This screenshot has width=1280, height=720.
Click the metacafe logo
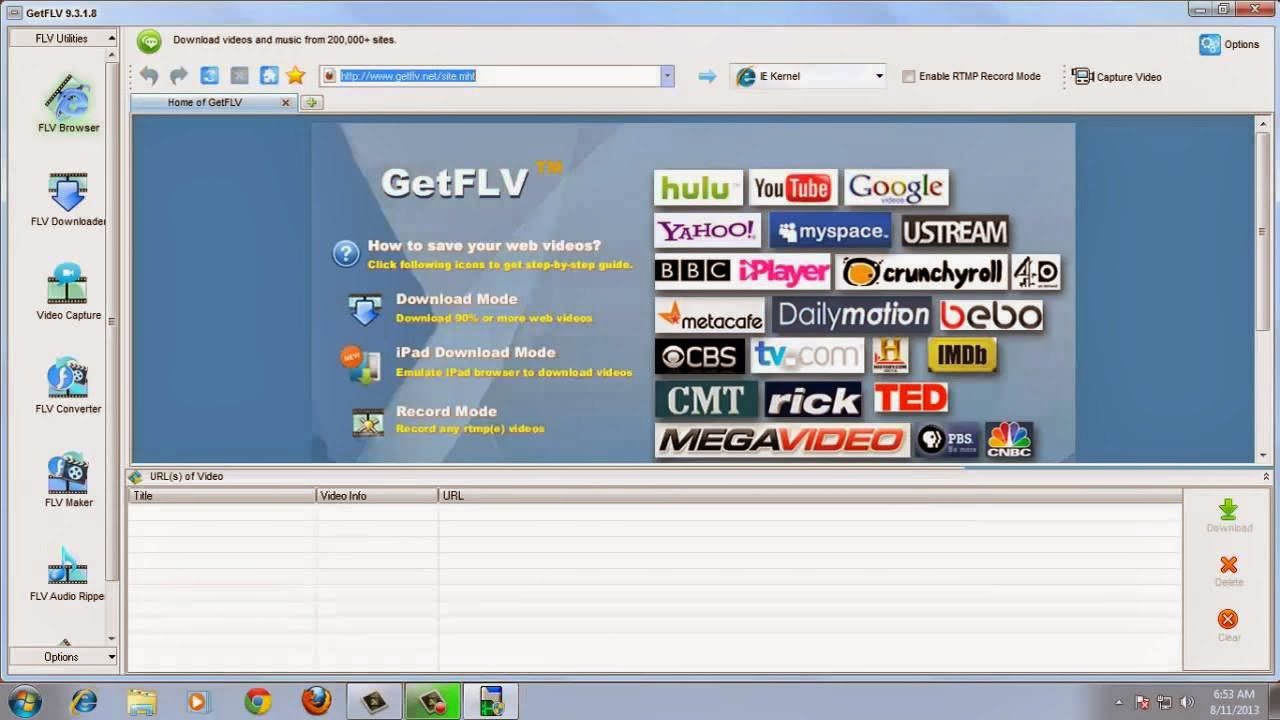[x=709, y=316]
